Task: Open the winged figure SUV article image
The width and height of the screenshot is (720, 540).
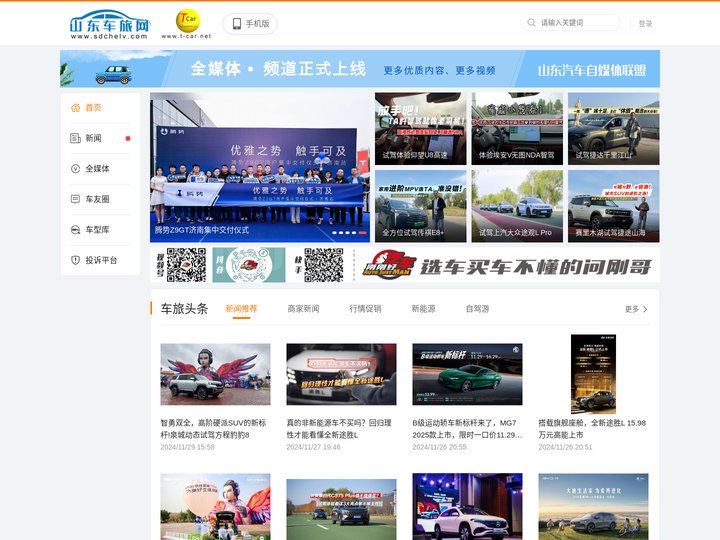Action: click(215, 374)
